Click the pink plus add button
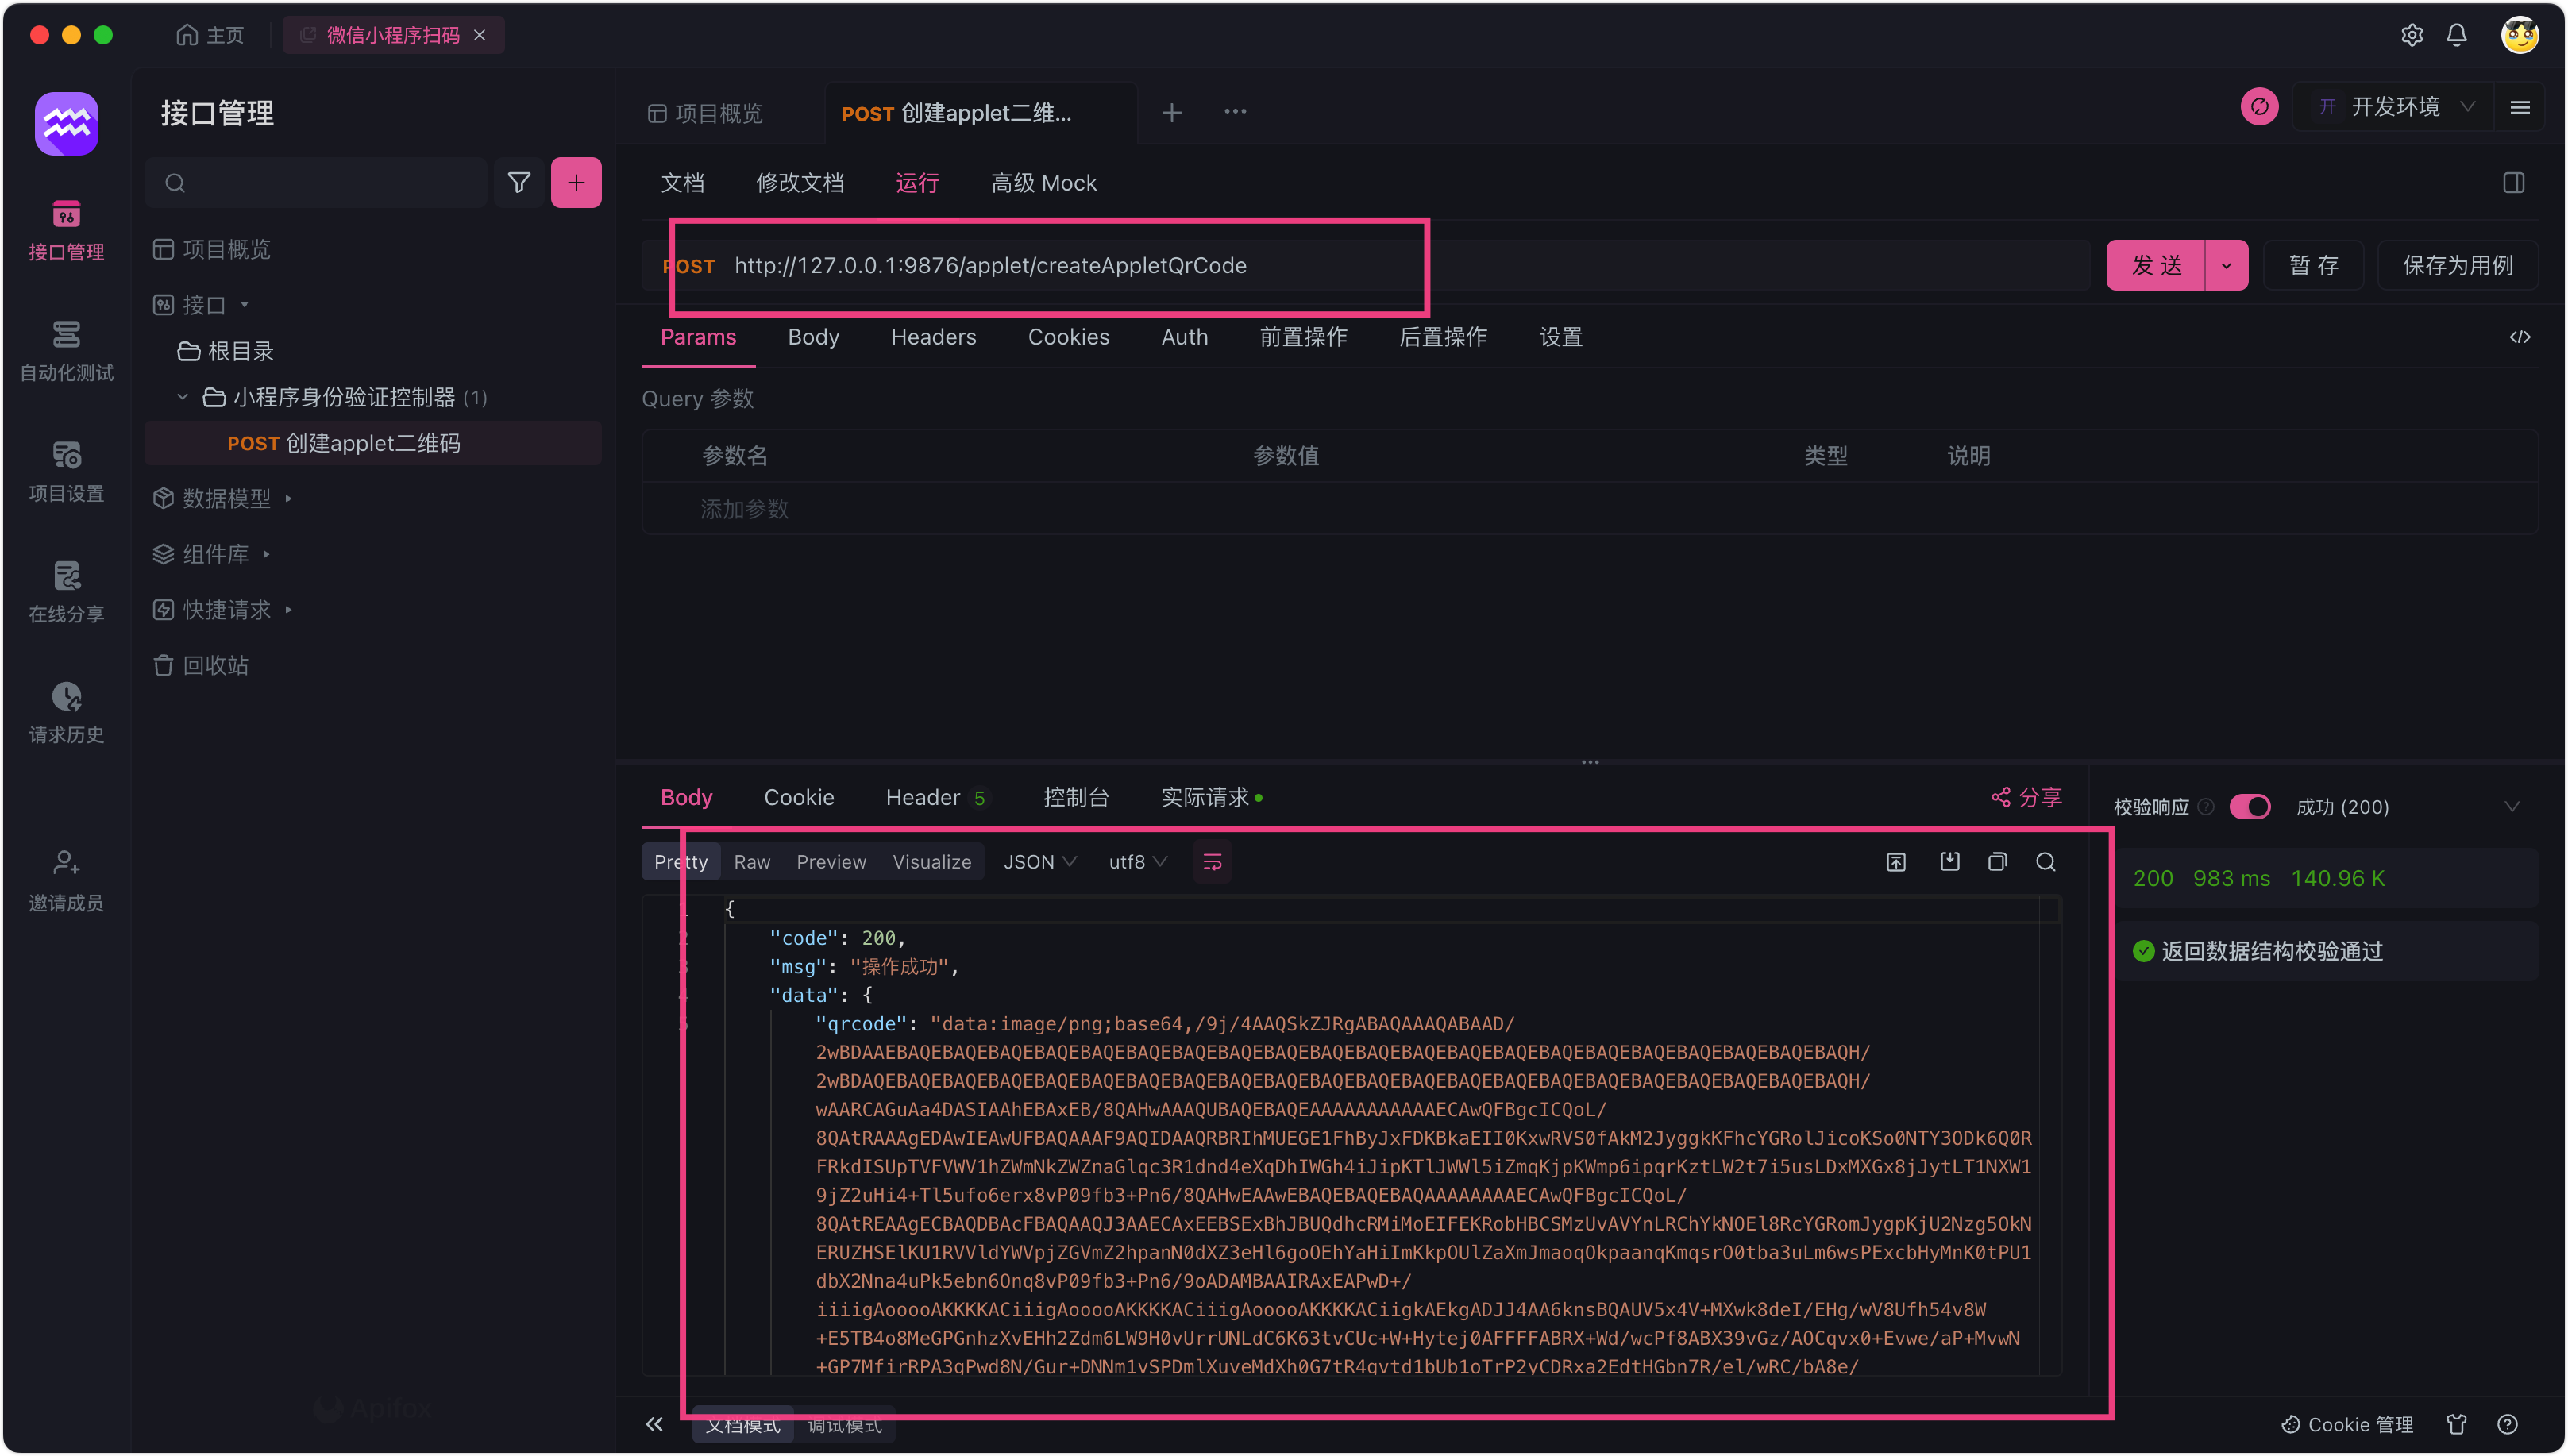The height and width of the screenshot is (1456, 2568). pyautogui.click(x=576, y=182)
